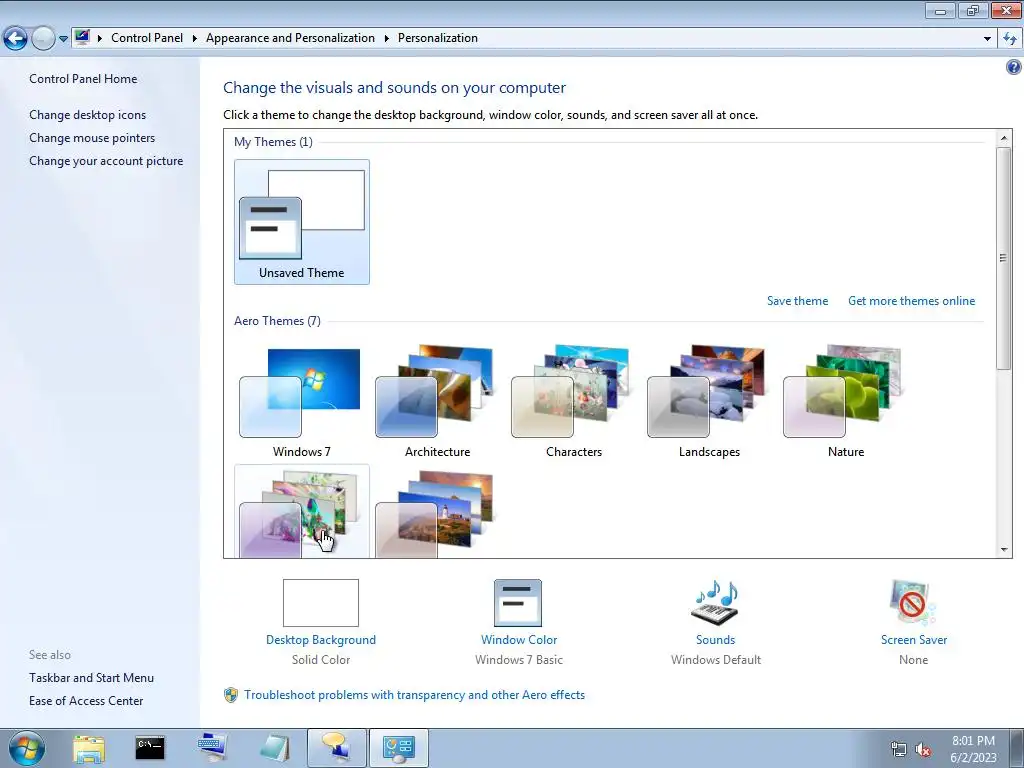Click the Desktop Background preview swatch

(x=321, y=603)
